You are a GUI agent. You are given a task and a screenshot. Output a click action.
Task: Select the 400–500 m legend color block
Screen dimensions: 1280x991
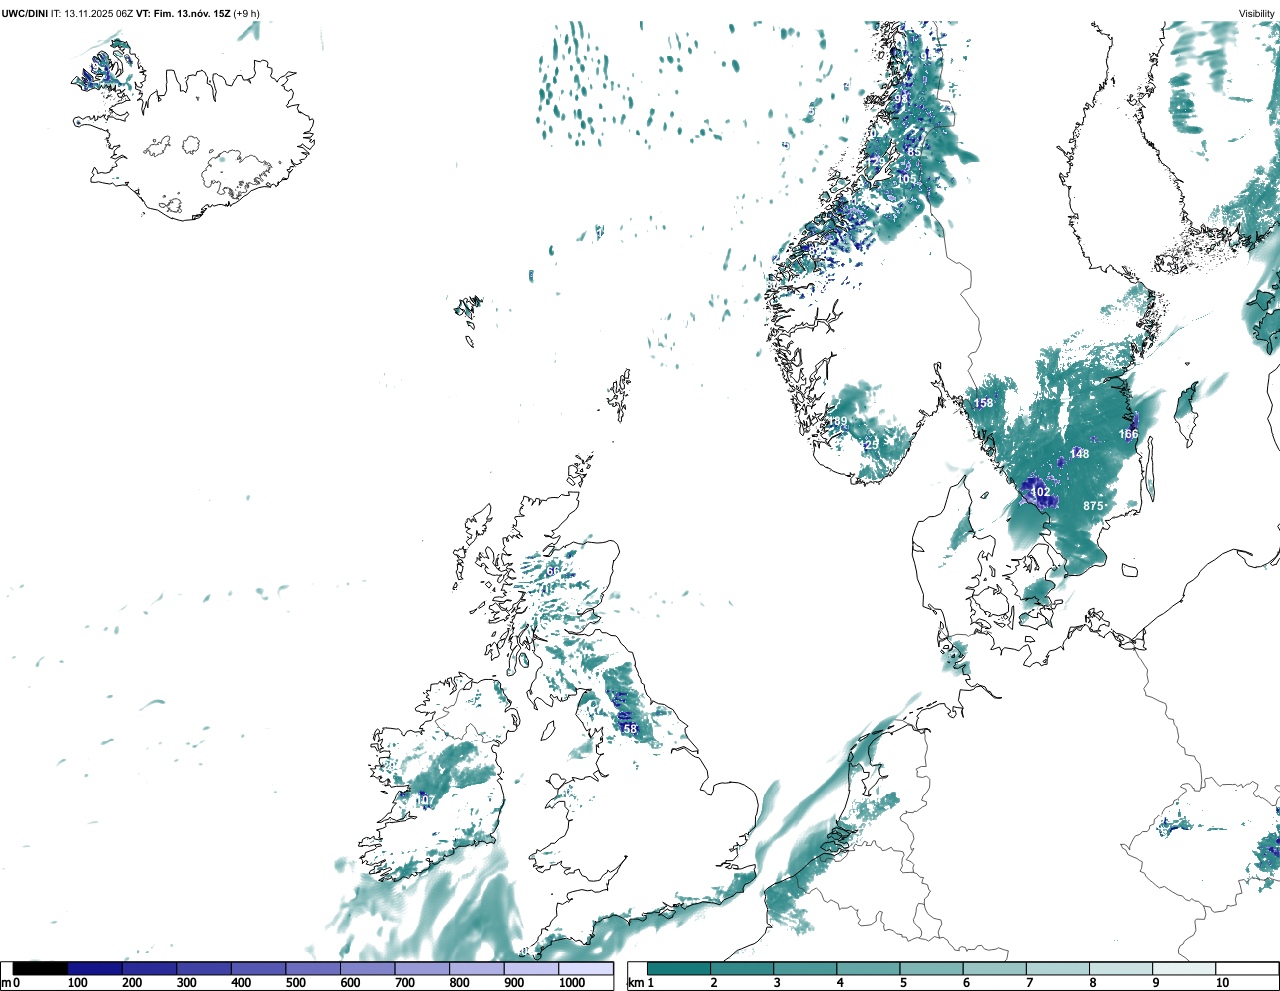point(258,968)
